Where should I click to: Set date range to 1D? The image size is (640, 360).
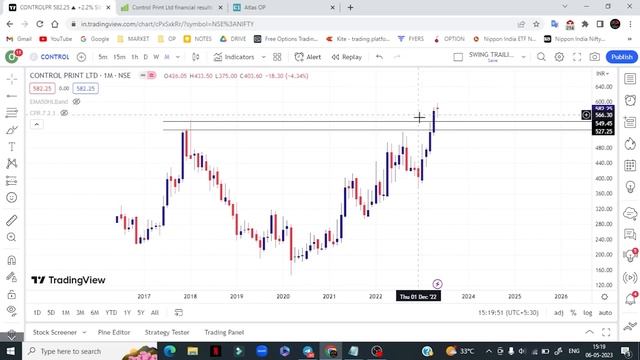pyautogui.click(x=37, y=313)
